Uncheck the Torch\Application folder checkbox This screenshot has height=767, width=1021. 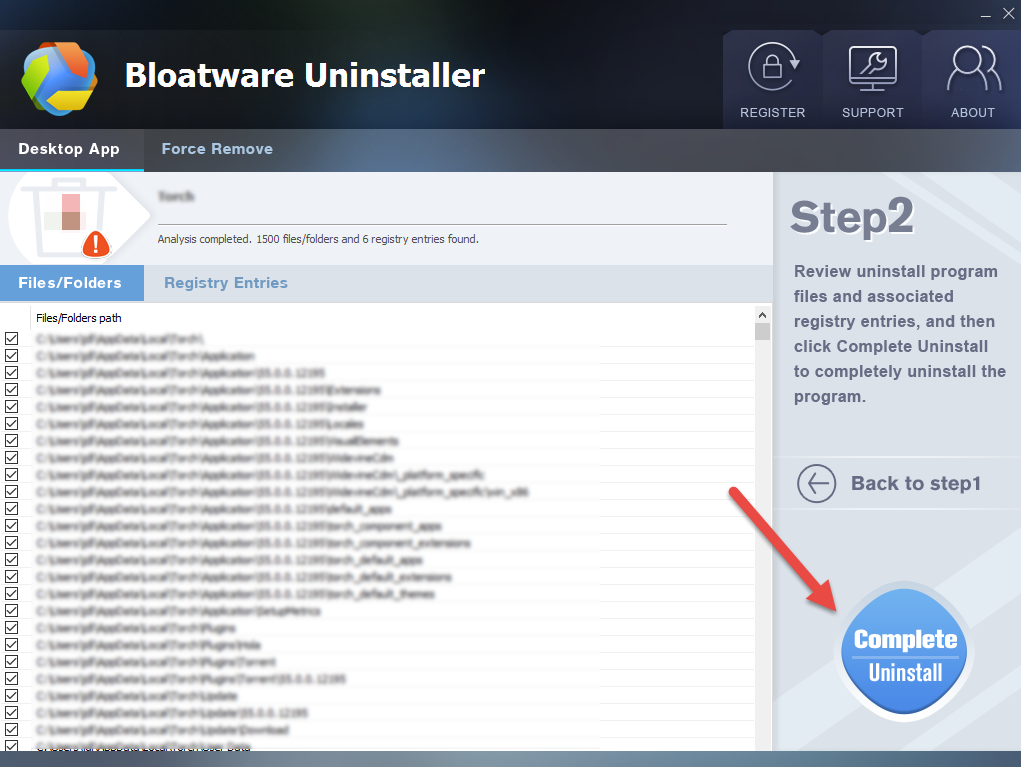tap(12, 356)
